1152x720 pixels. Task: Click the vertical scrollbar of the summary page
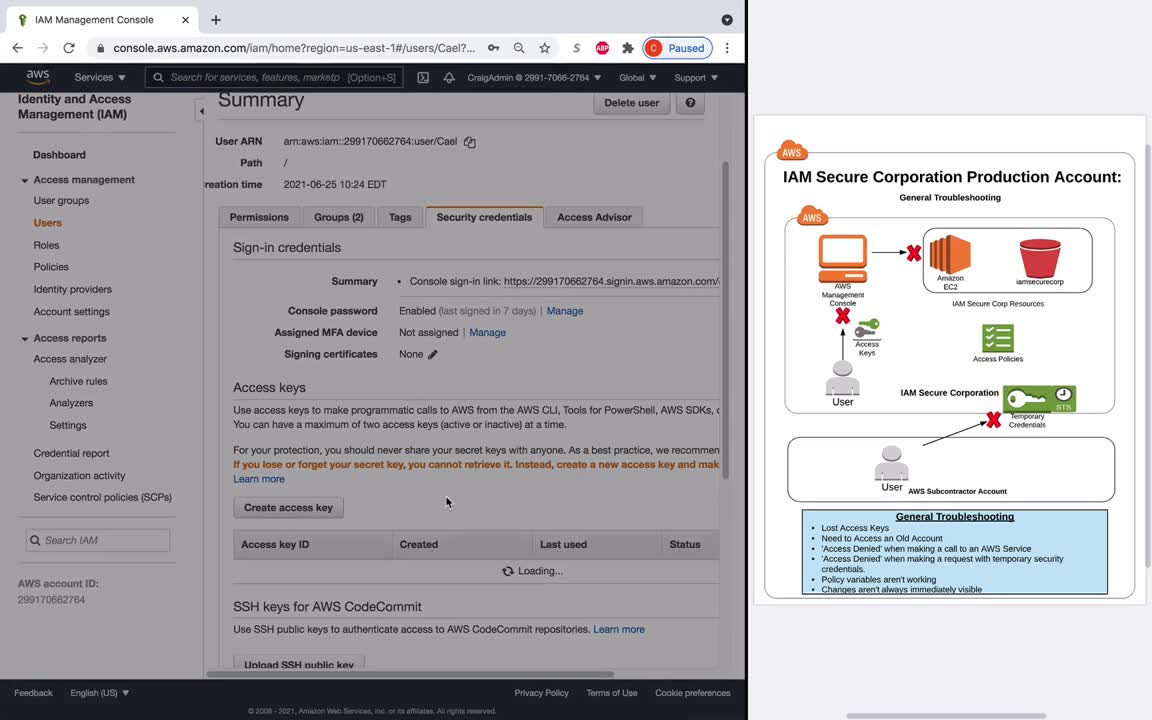(725, 320)
